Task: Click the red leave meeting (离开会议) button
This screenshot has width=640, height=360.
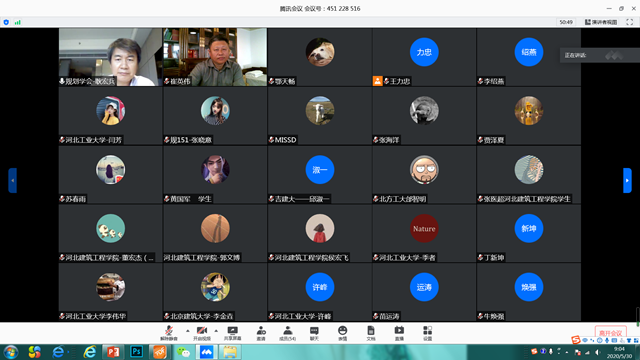Action: coord(611,332)
